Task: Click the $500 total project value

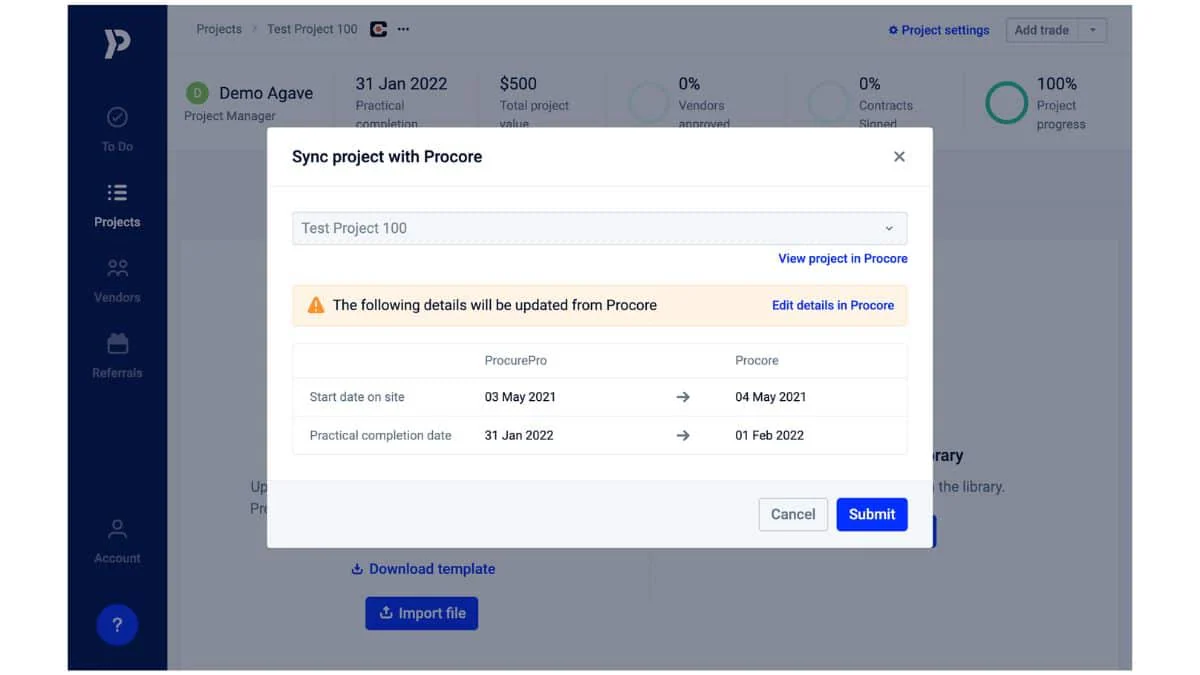Action: (518, 84)
